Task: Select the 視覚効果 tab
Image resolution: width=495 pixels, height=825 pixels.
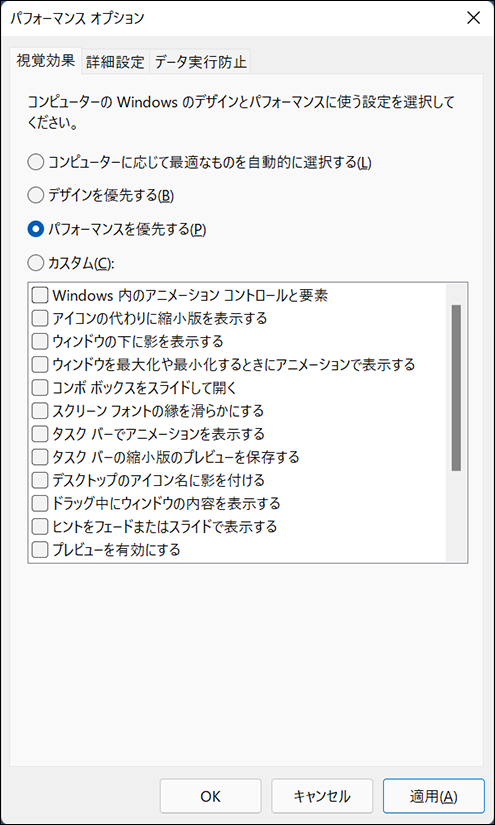Action: (x=45, y=60)
